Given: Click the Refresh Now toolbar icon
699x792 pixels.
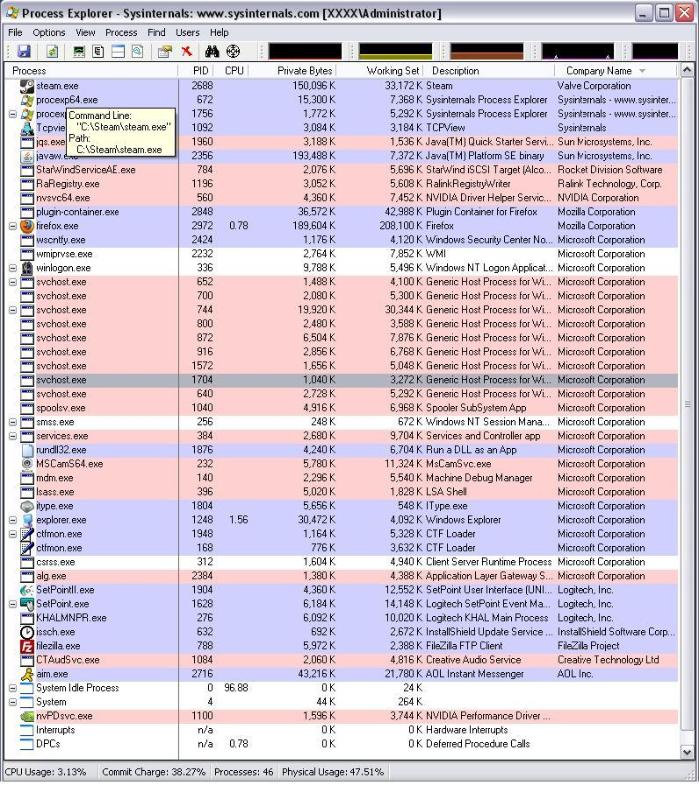Looking at the screenshot, I should point(52,51).
